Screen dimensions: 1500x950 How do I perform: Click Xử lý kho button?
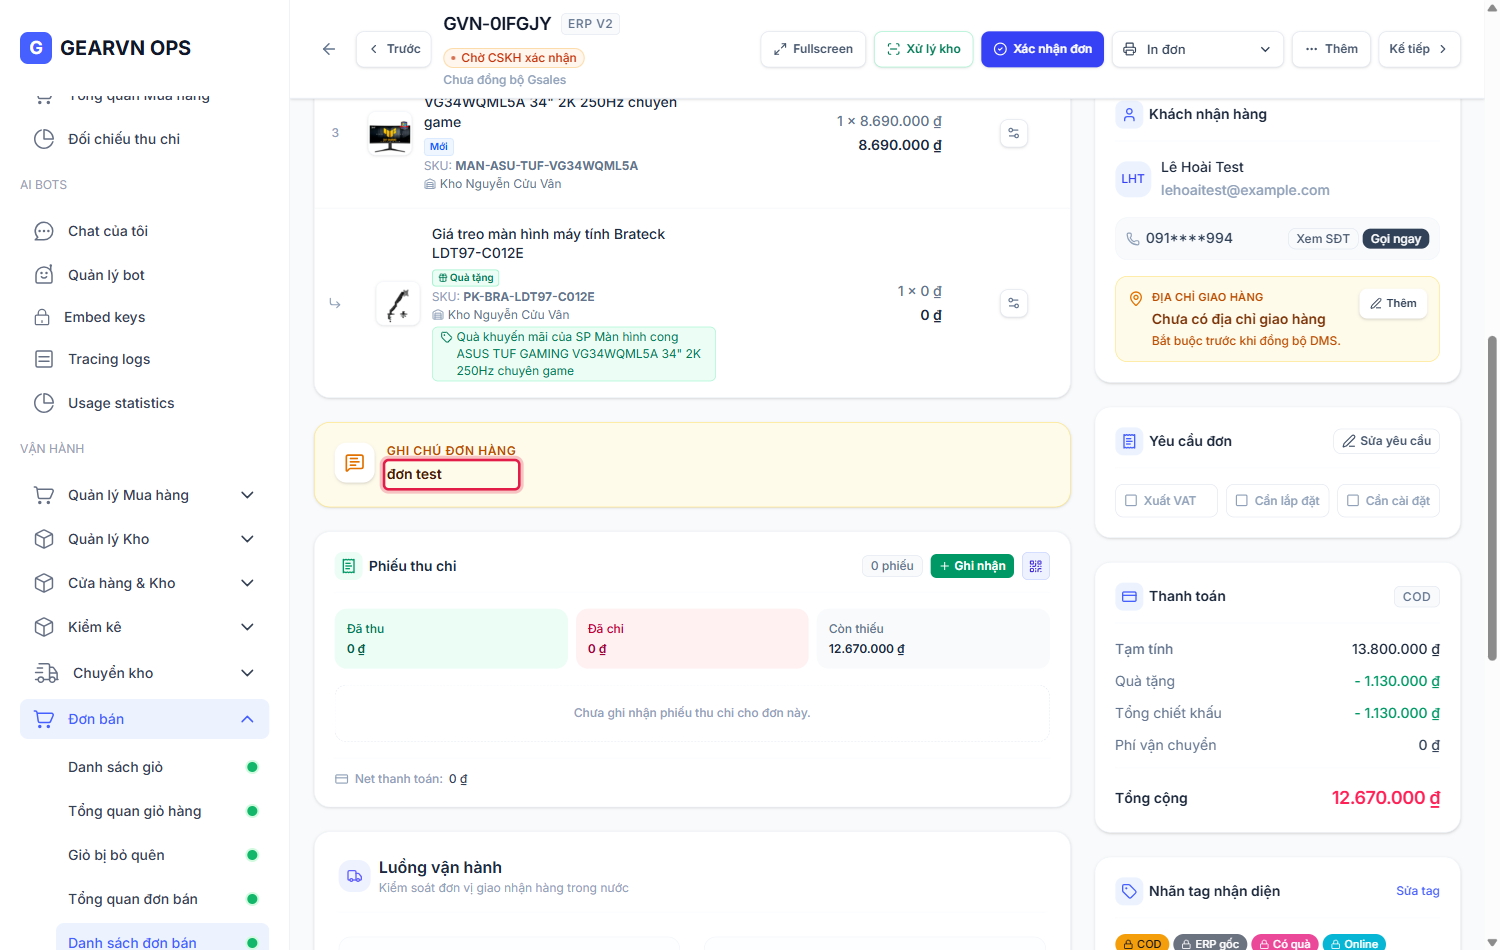click(924, 49)
